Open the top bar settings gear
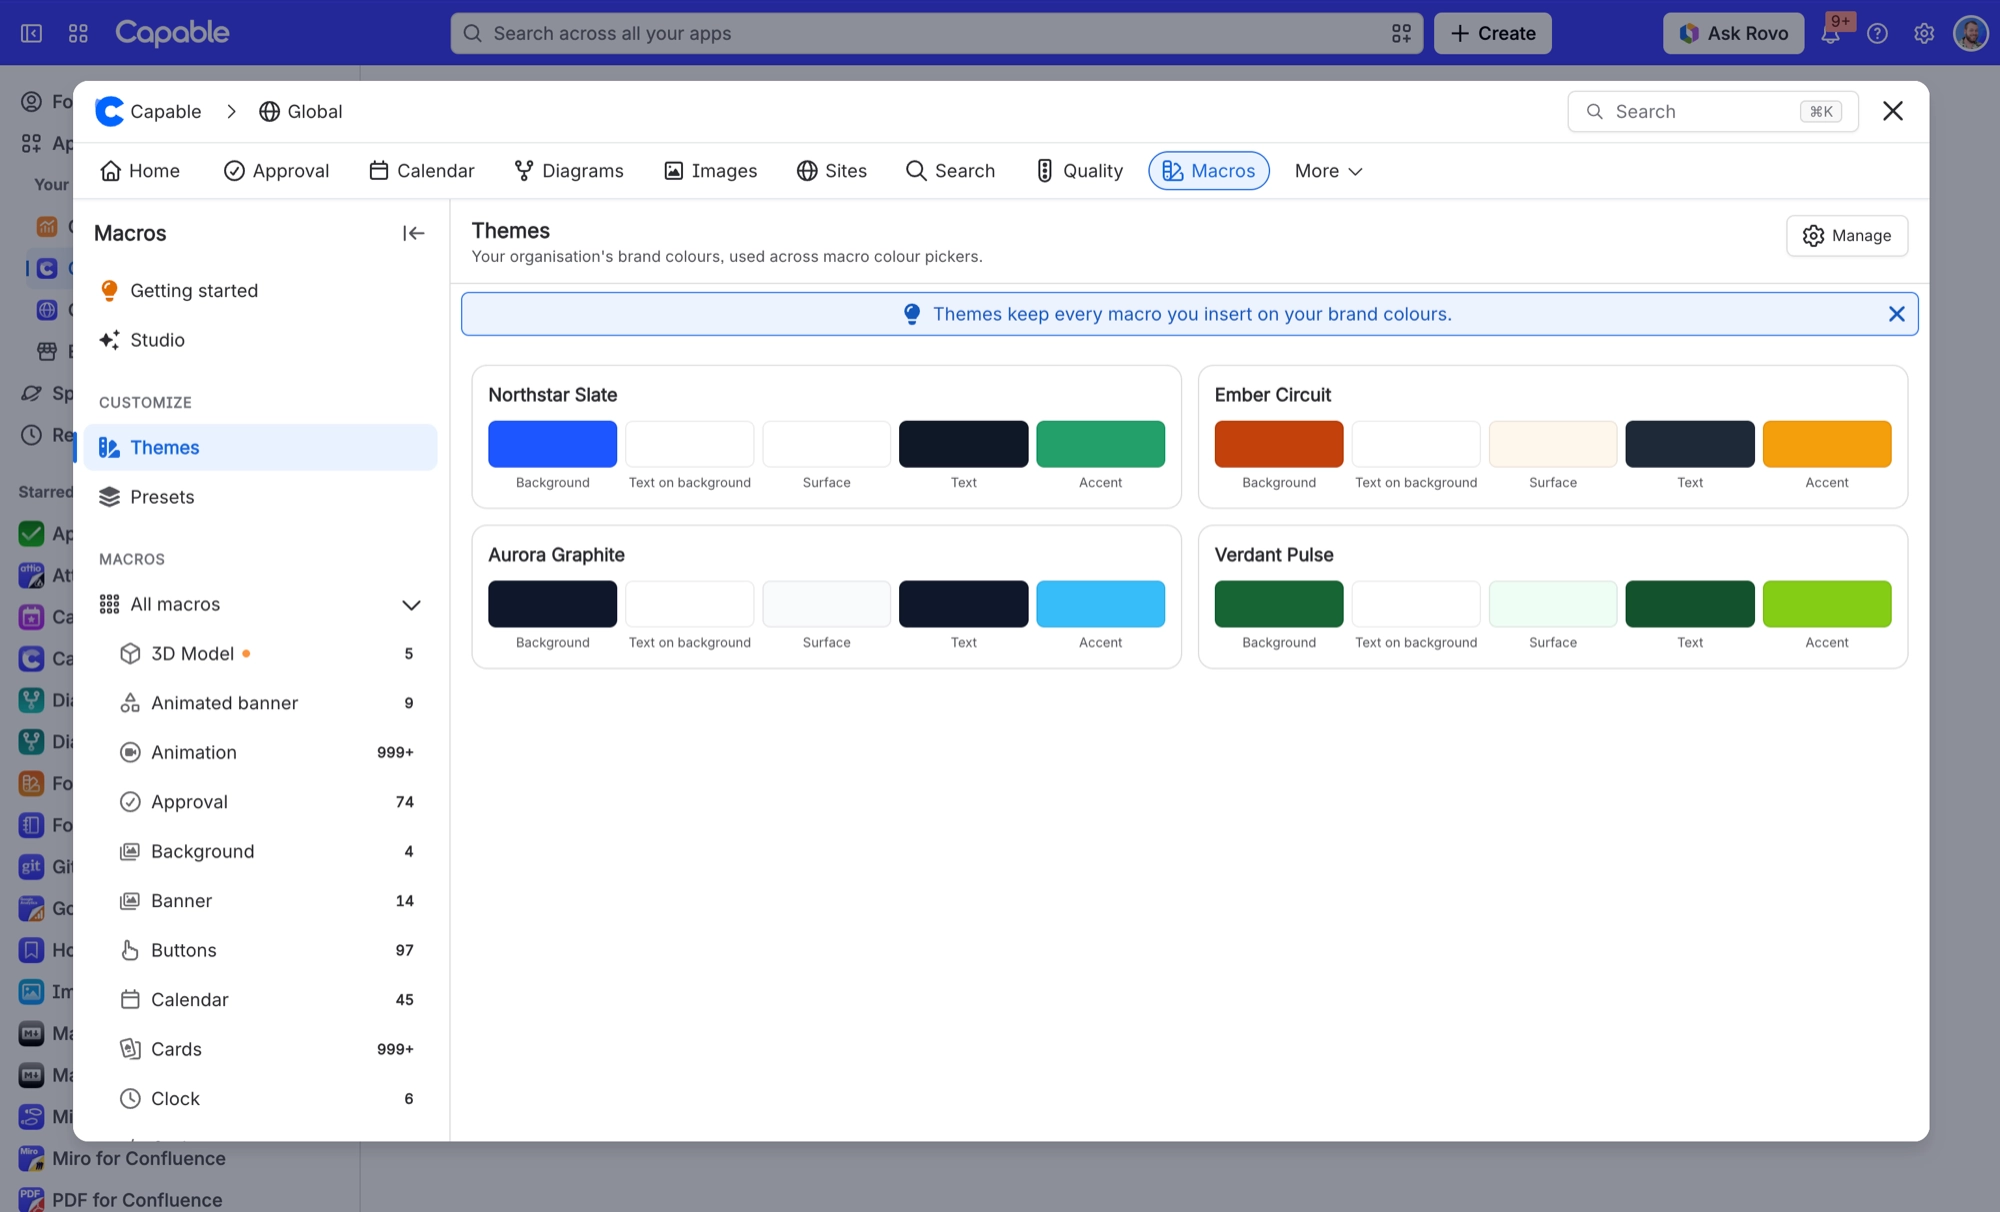 [x=1924, y=33]
